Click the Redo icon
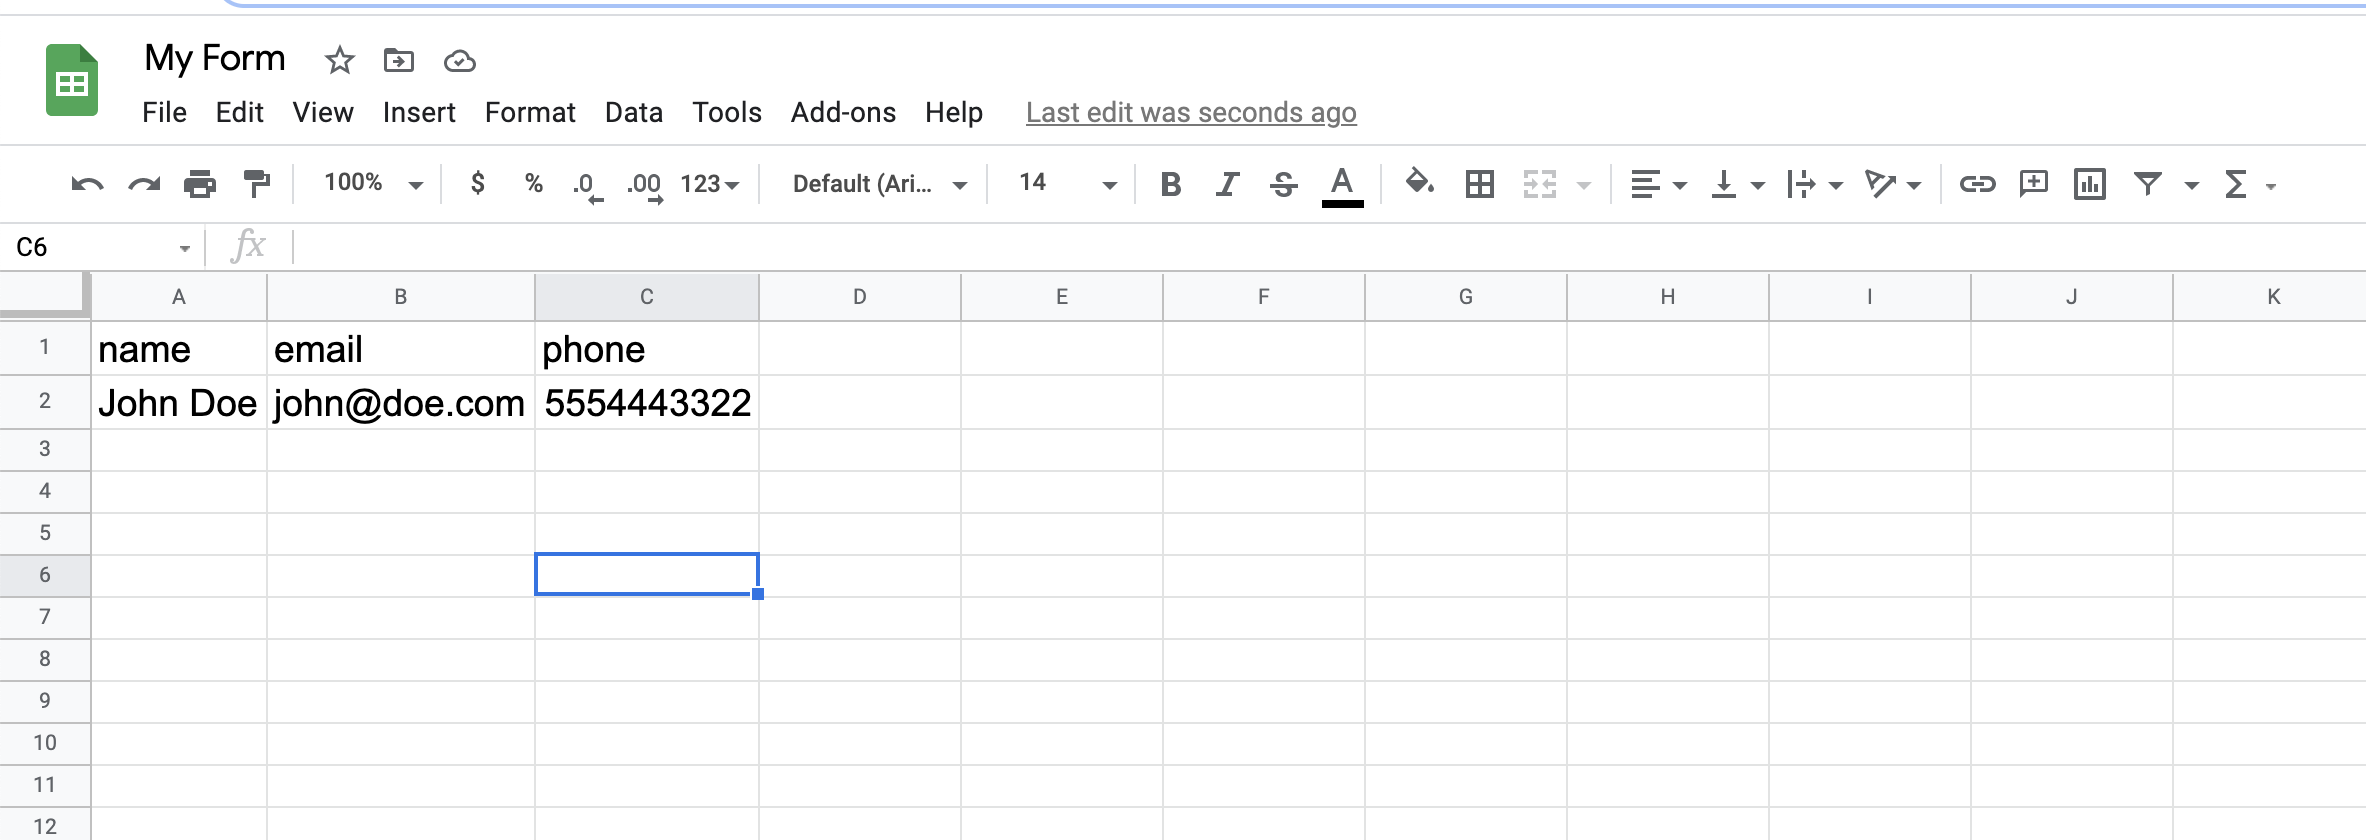2366x840 pixels. coord(144,184)
